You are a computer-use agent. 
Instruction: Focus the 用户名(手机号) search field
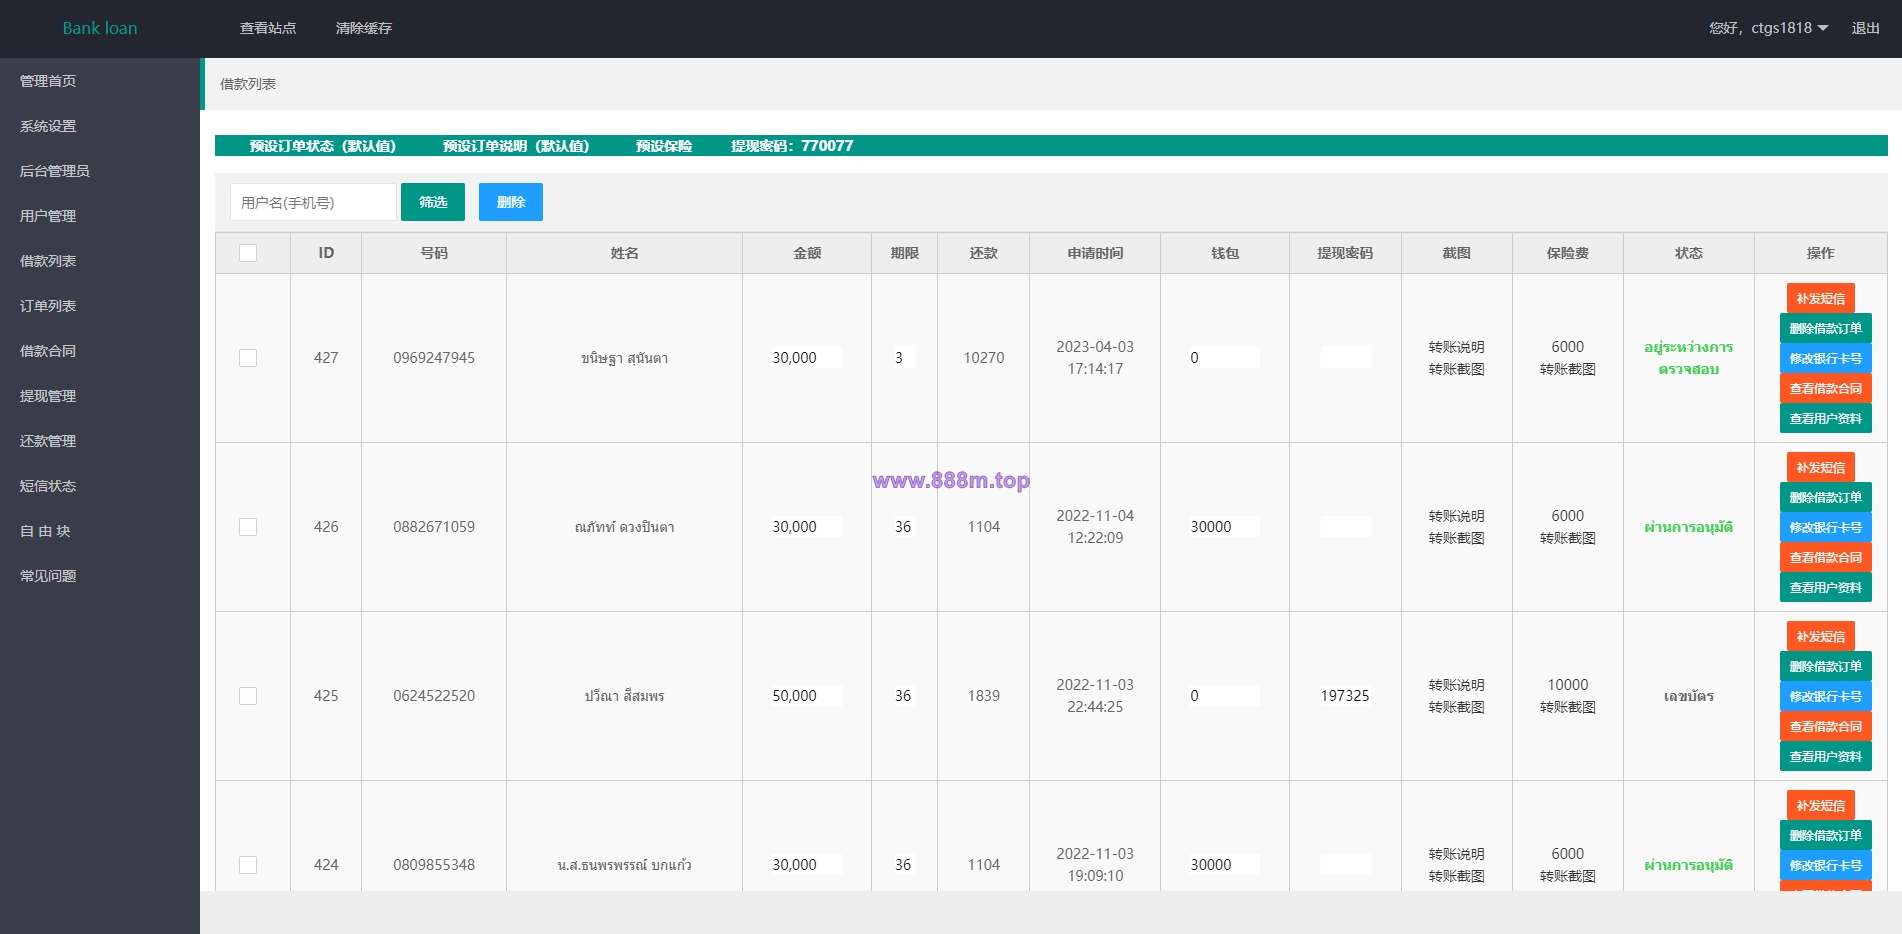(313, 202)
